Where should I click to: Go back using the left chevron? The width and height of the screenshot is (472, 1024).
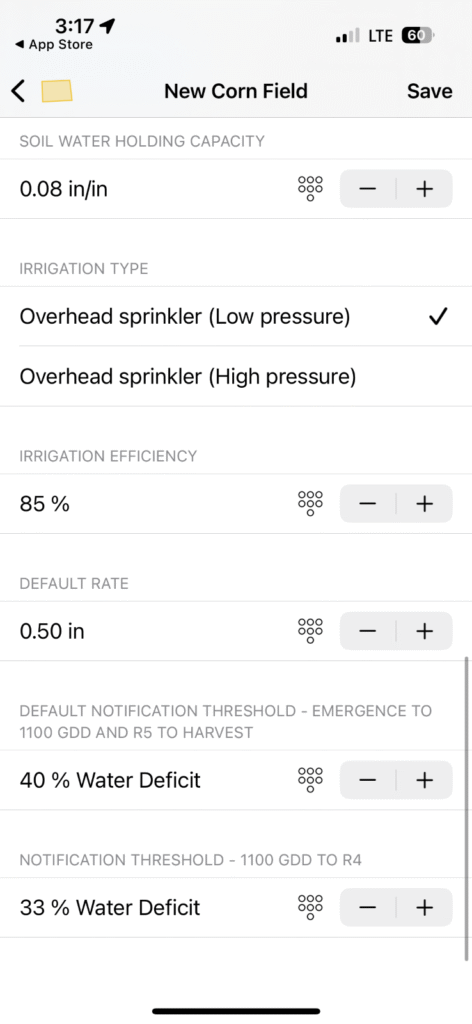point(18,91)
